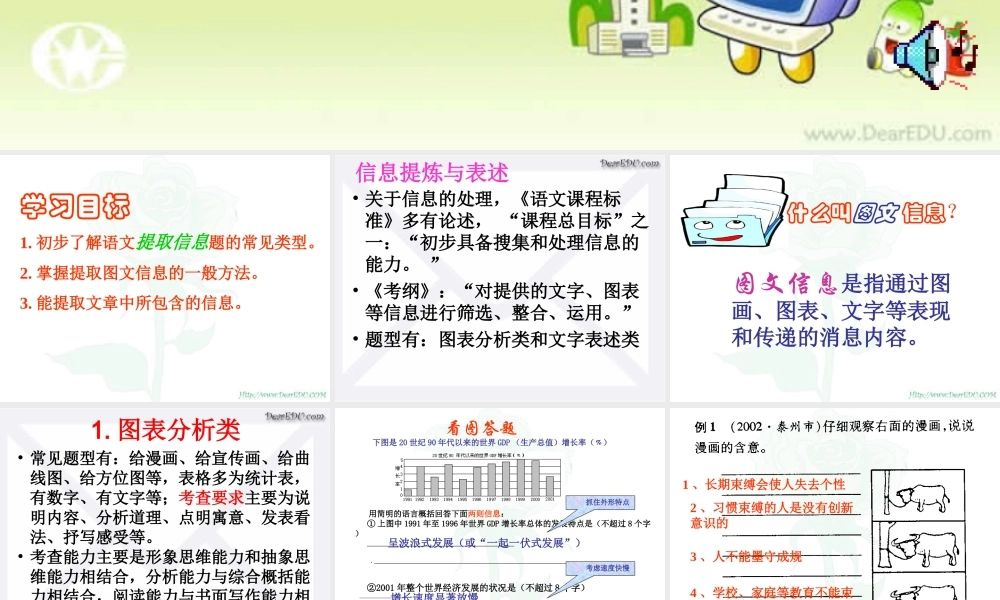Screen dimensions: 1000x600
Task: Click the heading 什么叫图文信息?
Action: 871,212
